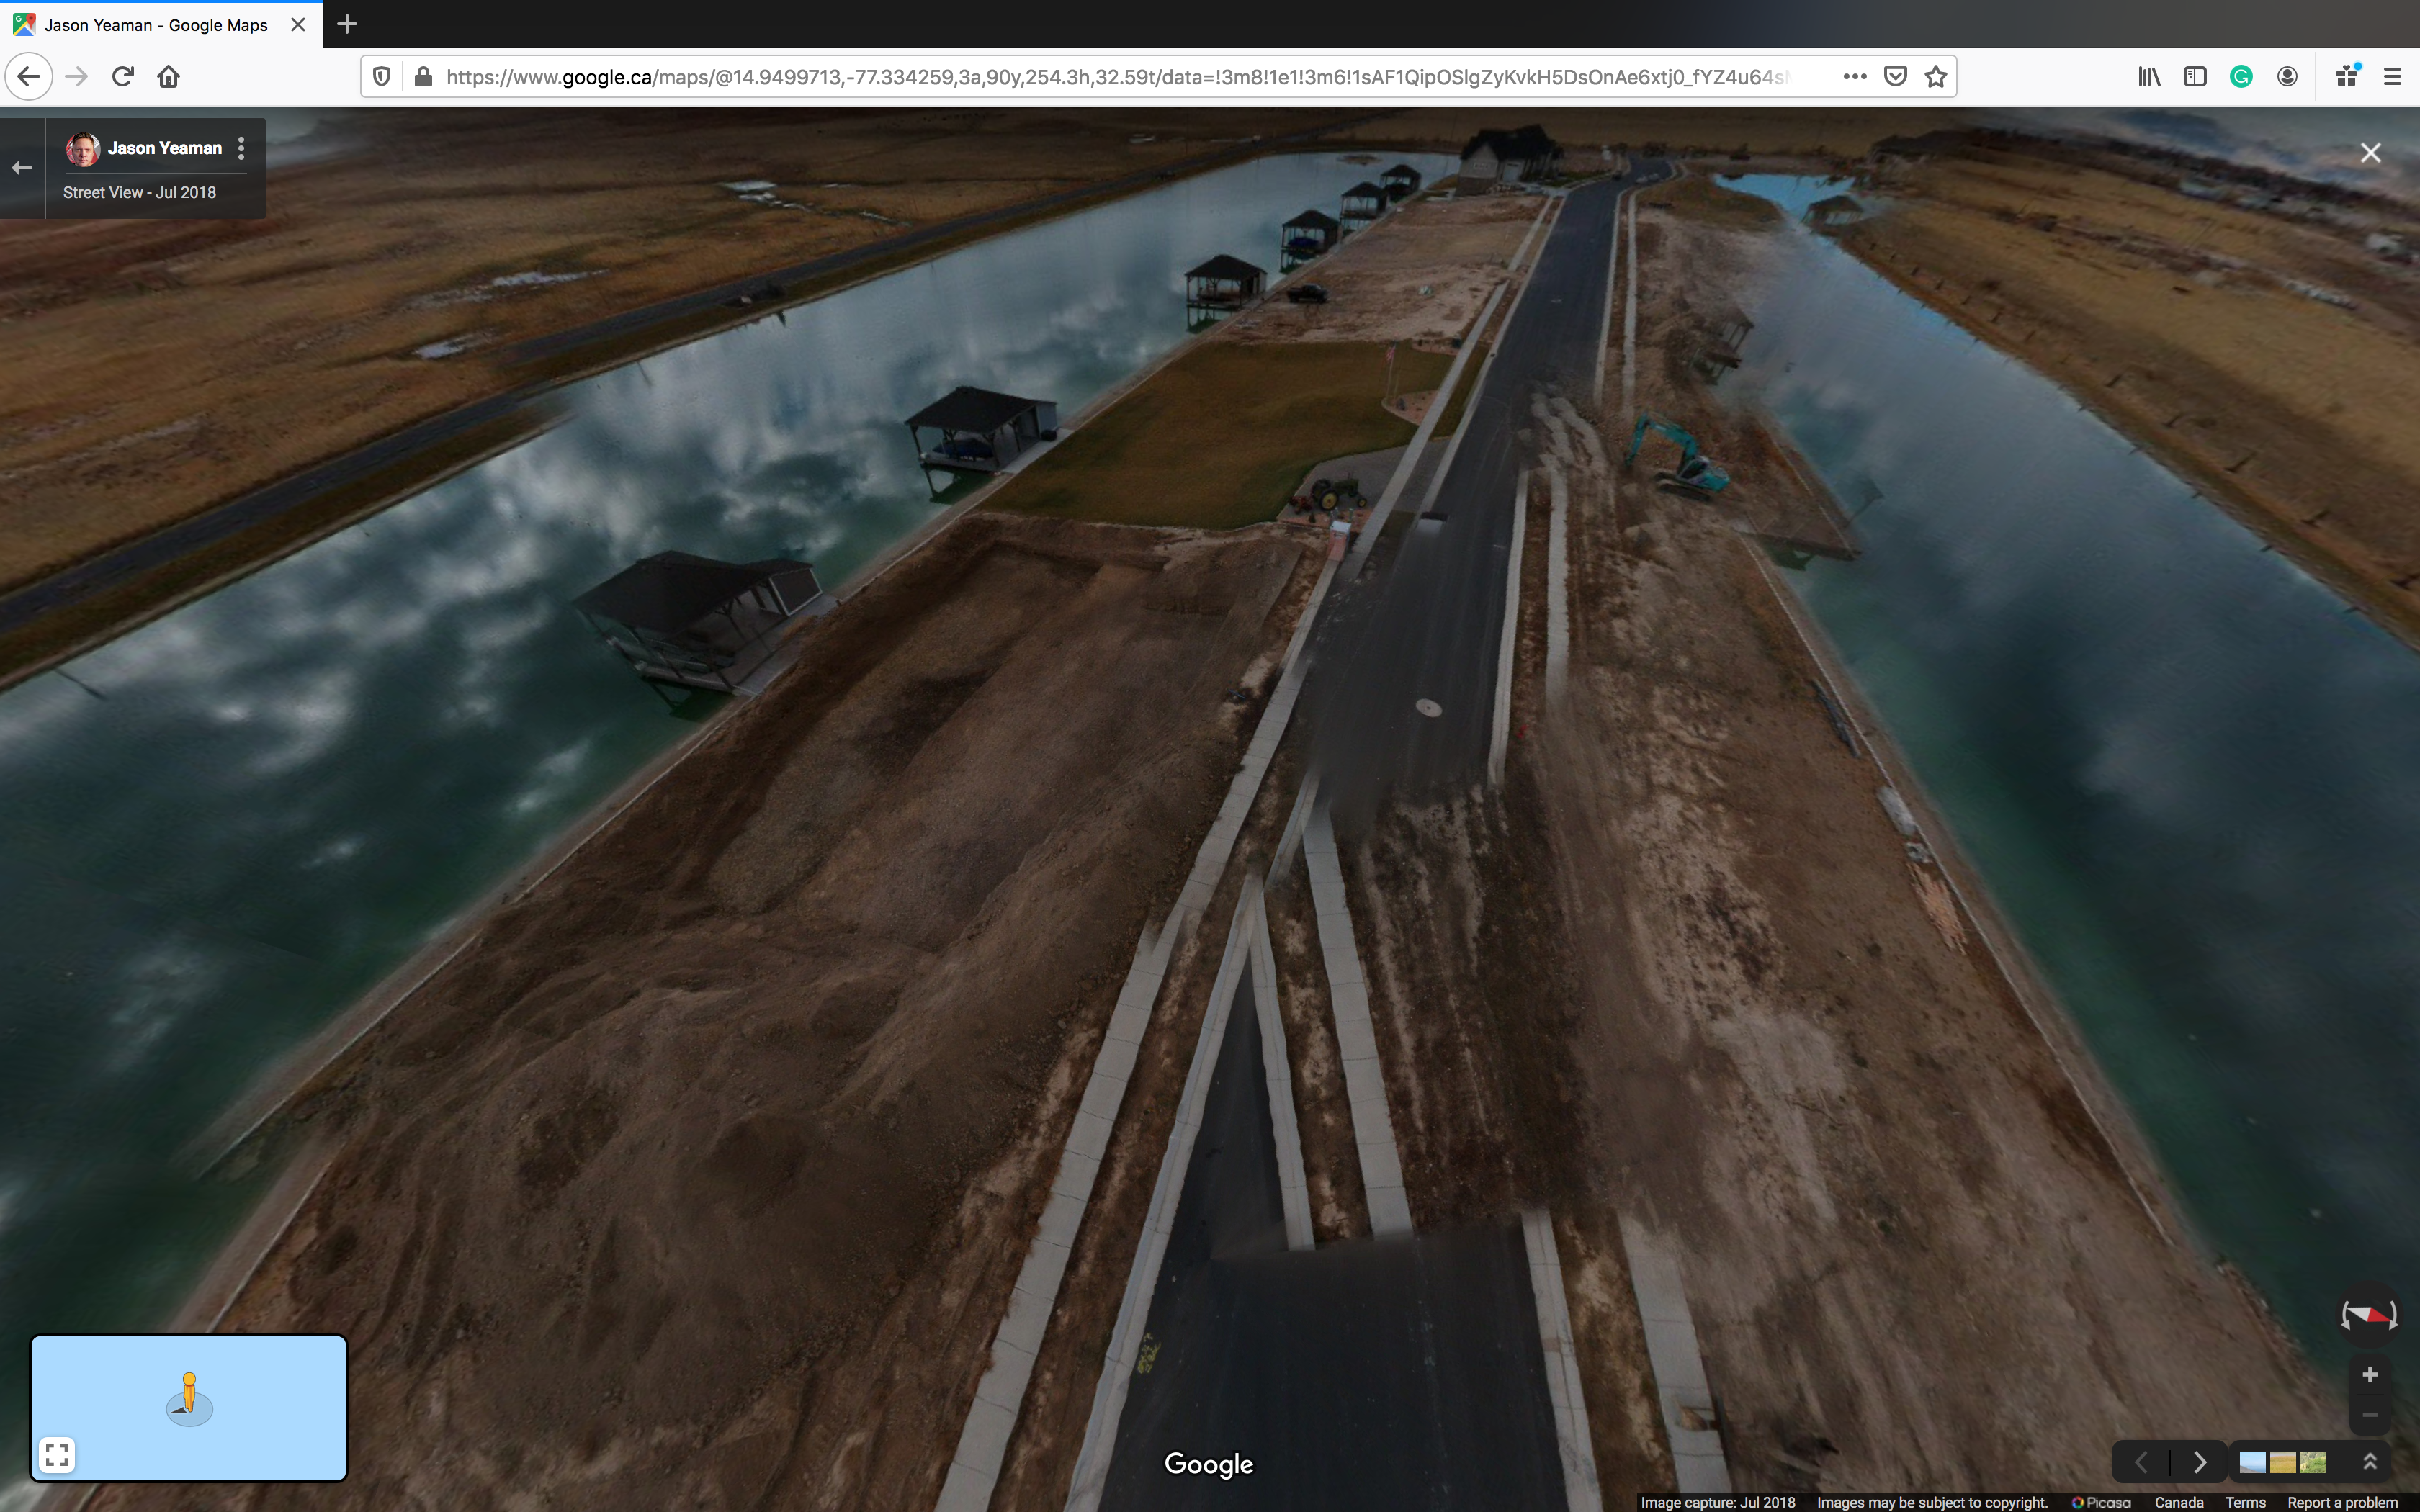This screenshot has width=2420, height=1512.
Task: Click the back arrow beside Jason Yeaman
Action: 22,168
